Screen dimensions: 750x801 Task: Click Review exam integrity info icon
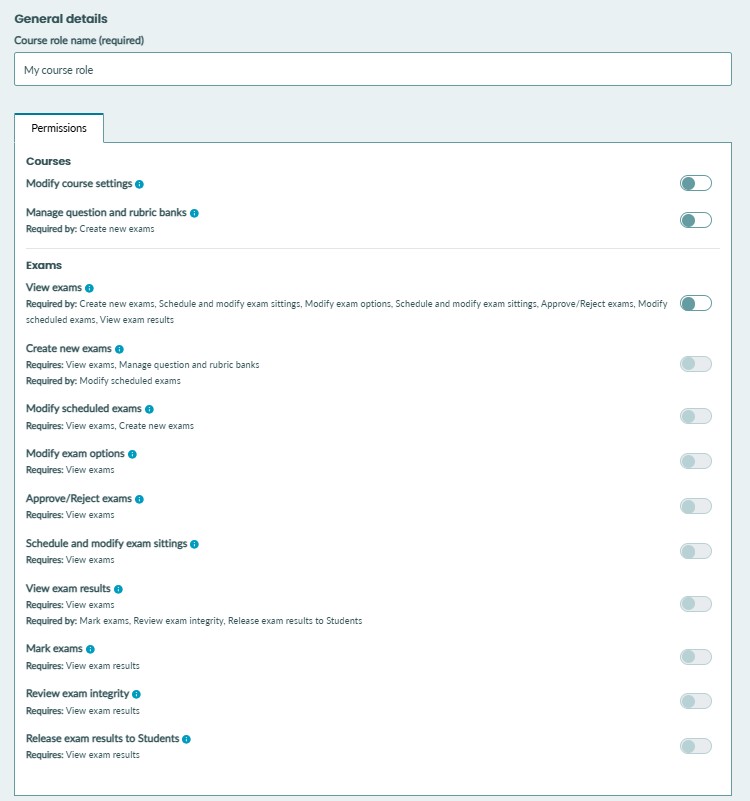click(136, 694)
